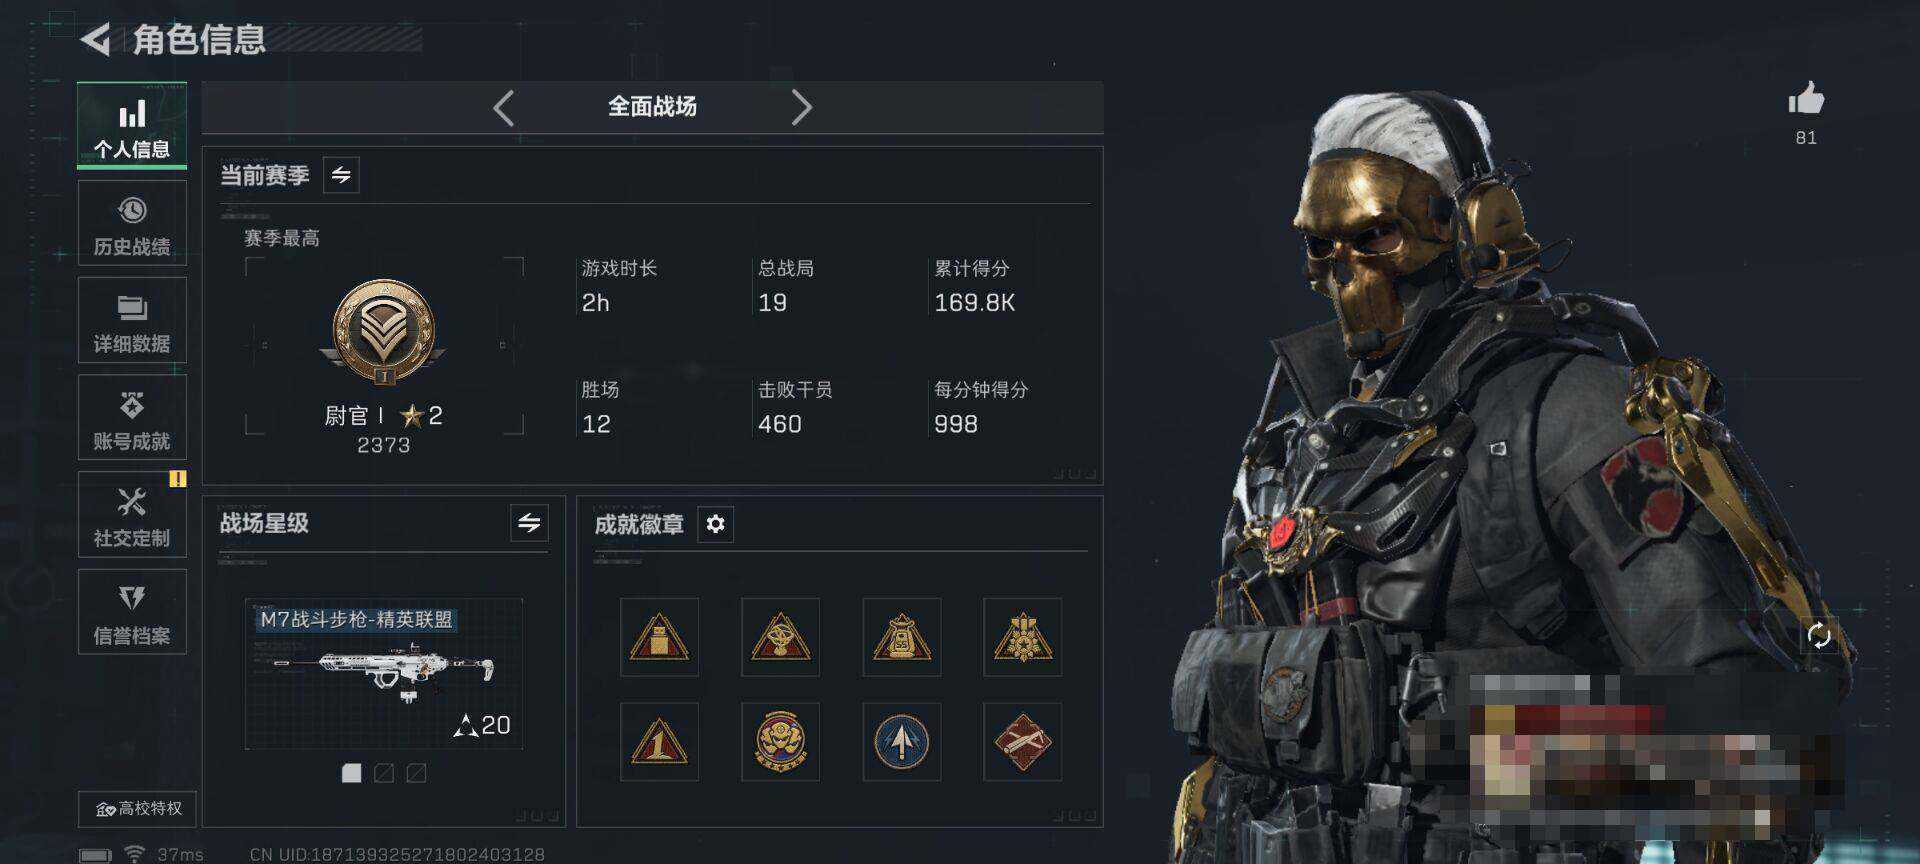Switch to the 详细数据 tab
Viewport: 1920px width, 864px height.
(x=132, y=321)
